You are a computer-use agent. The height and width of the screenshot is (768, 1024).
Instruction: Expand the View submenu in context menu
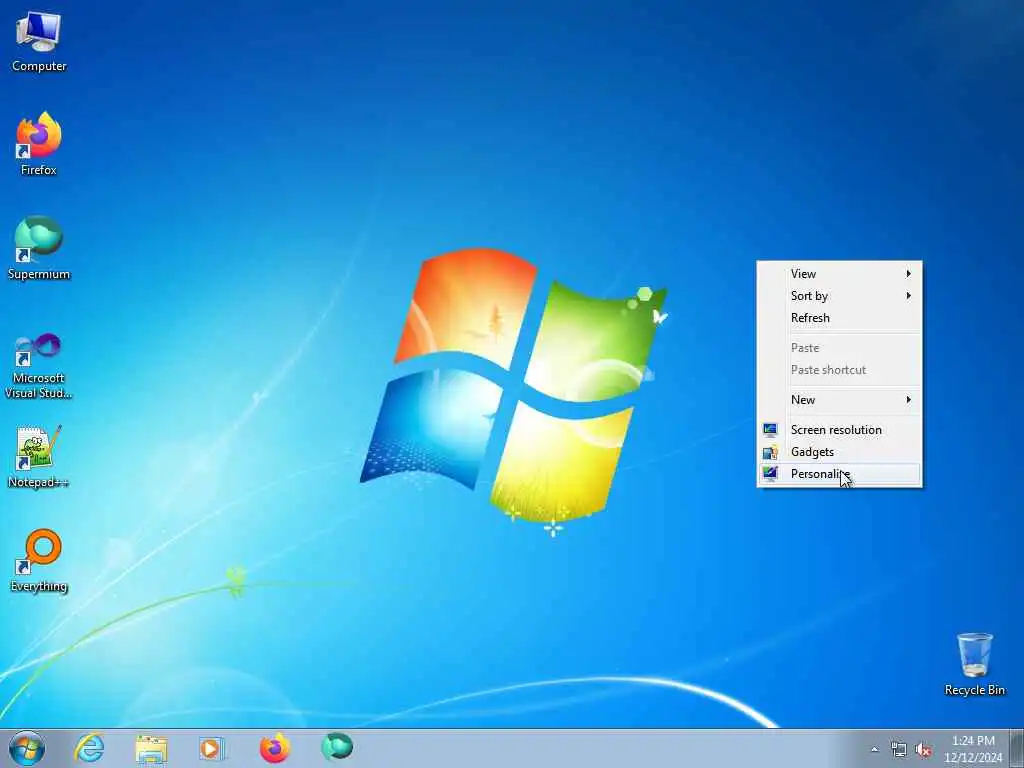pyautogui.click(x=840, y=274)
